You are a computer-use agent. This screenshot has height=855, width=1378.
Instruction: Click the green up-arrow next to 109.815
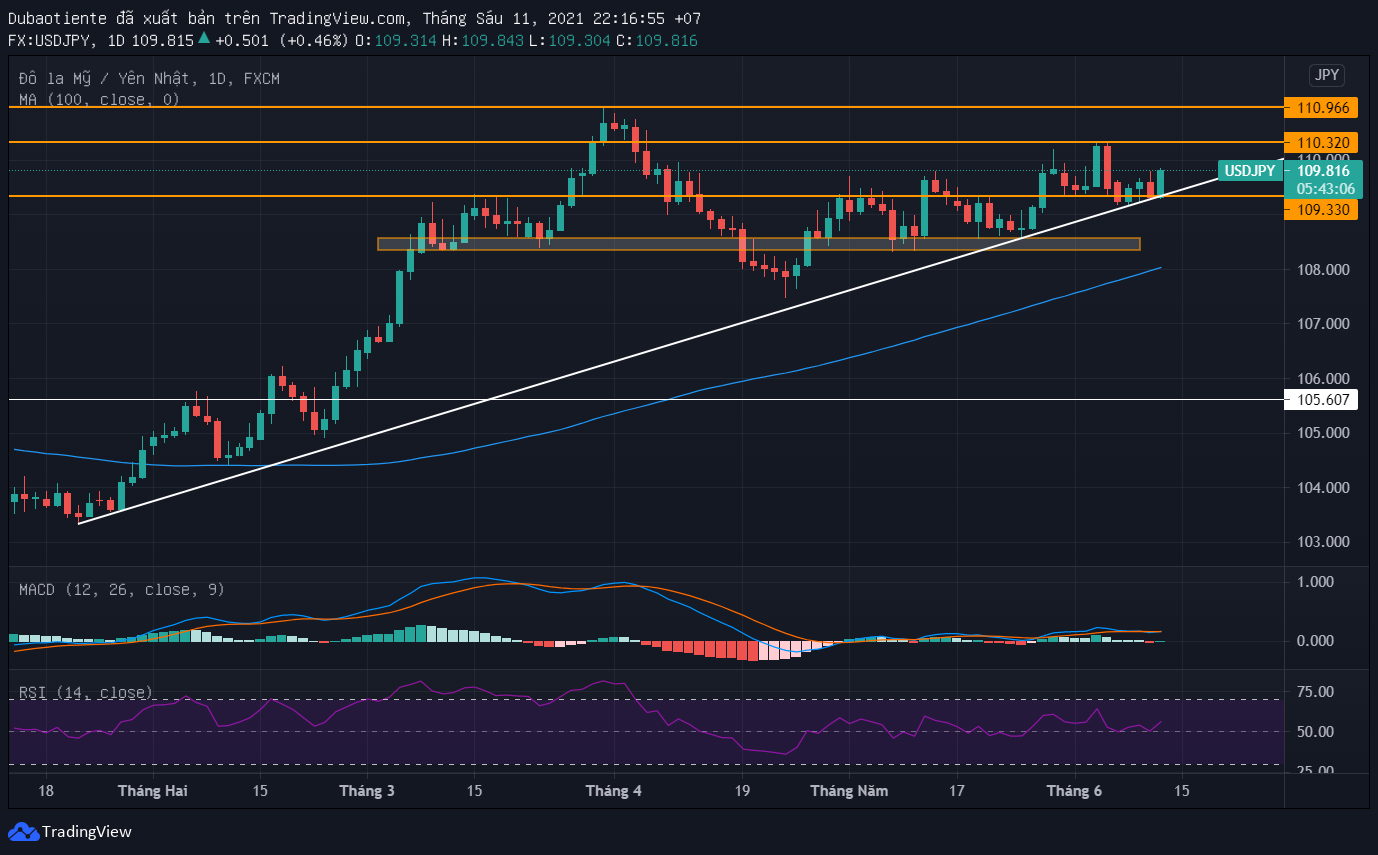click(204, 39)
